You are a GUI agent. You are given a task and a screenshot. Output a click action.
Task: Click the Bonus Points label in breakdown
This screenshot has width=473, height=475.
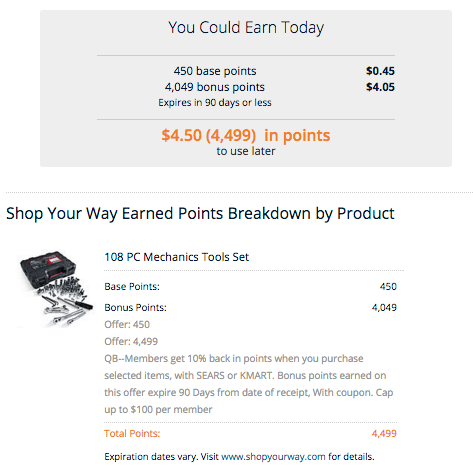coord(135,307)
